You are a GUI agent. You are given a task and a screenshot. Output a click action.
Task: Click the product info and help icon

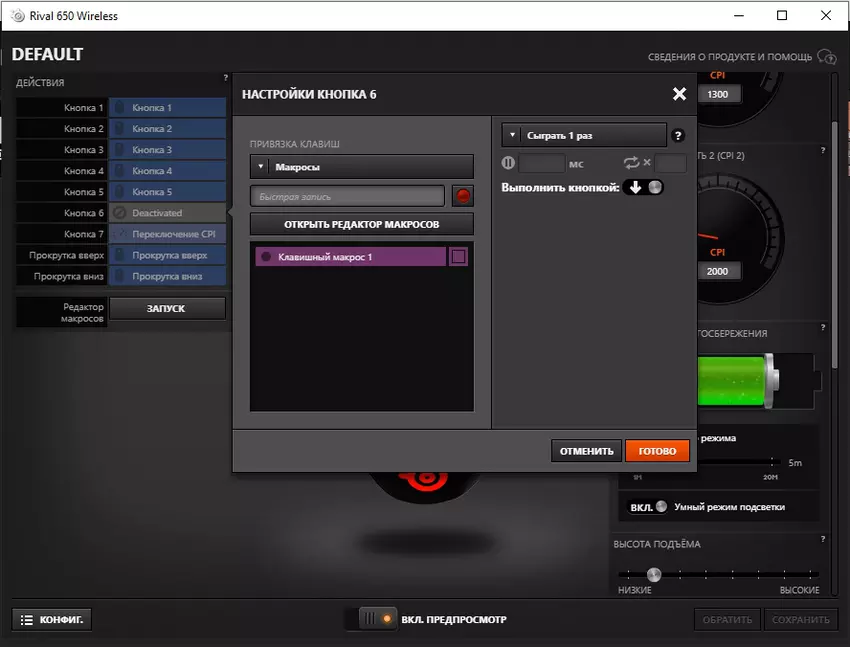pos(825,57)
